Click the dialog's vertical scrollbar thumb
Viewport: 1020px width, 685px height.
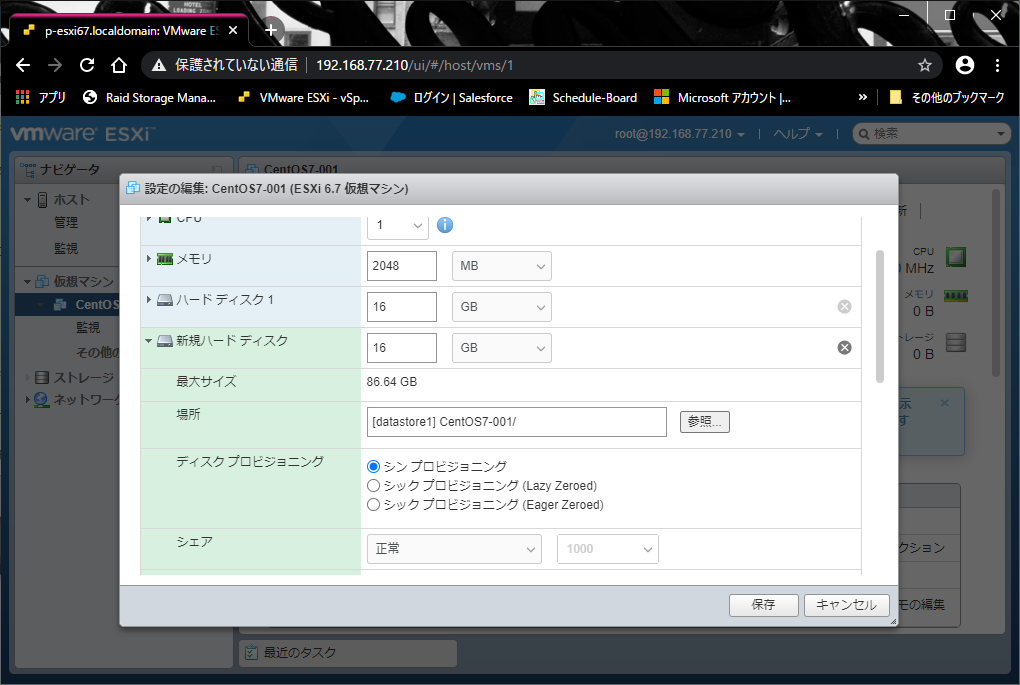click(879, 316)
